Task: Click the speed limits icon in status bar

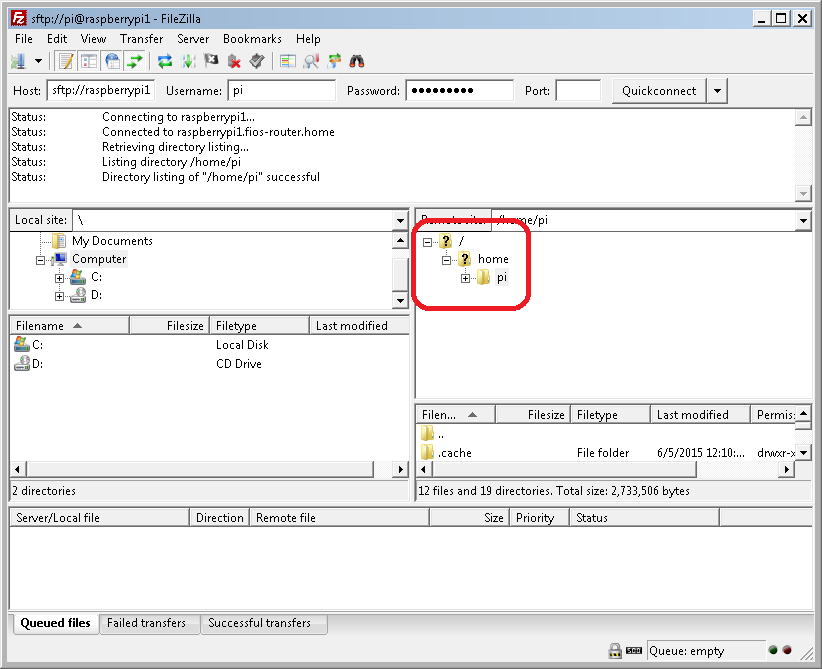Action: (634, 651)
